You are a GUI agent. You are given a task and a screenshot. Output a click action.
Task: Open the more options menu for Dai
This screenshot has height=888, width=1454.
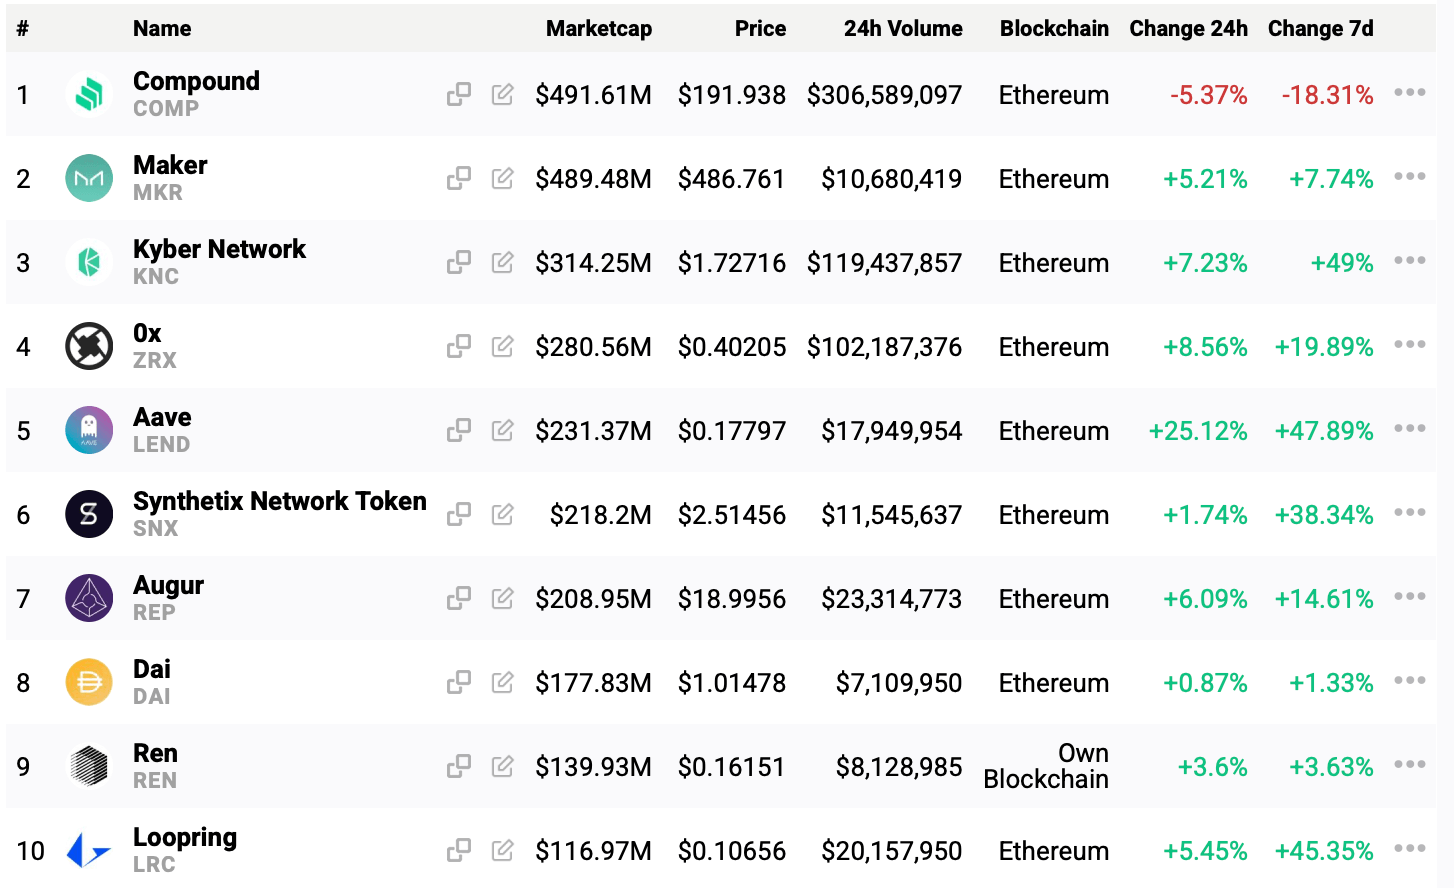point(1410,680)
